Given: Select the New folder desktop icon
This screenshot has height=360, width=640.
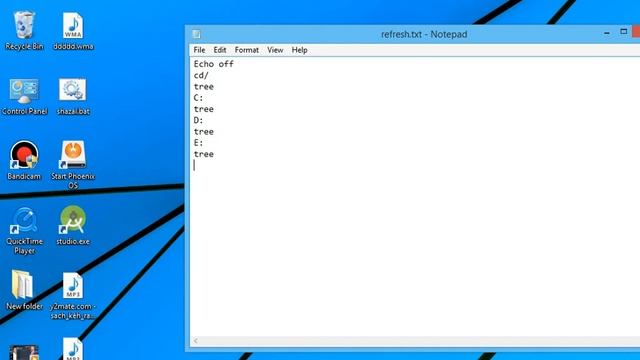Looking at the screenshot, I should [24, 290].
